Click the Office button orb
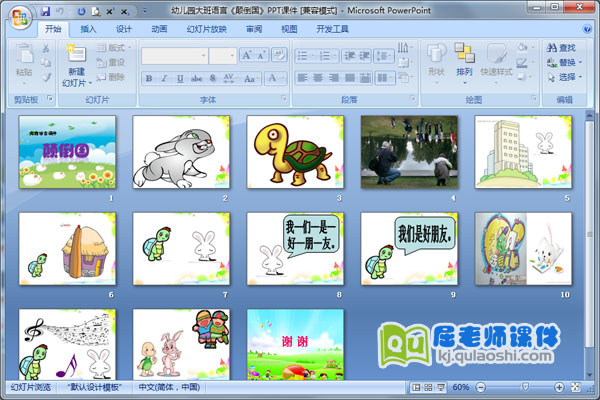The image size is (600, 400). click(20, 17)
